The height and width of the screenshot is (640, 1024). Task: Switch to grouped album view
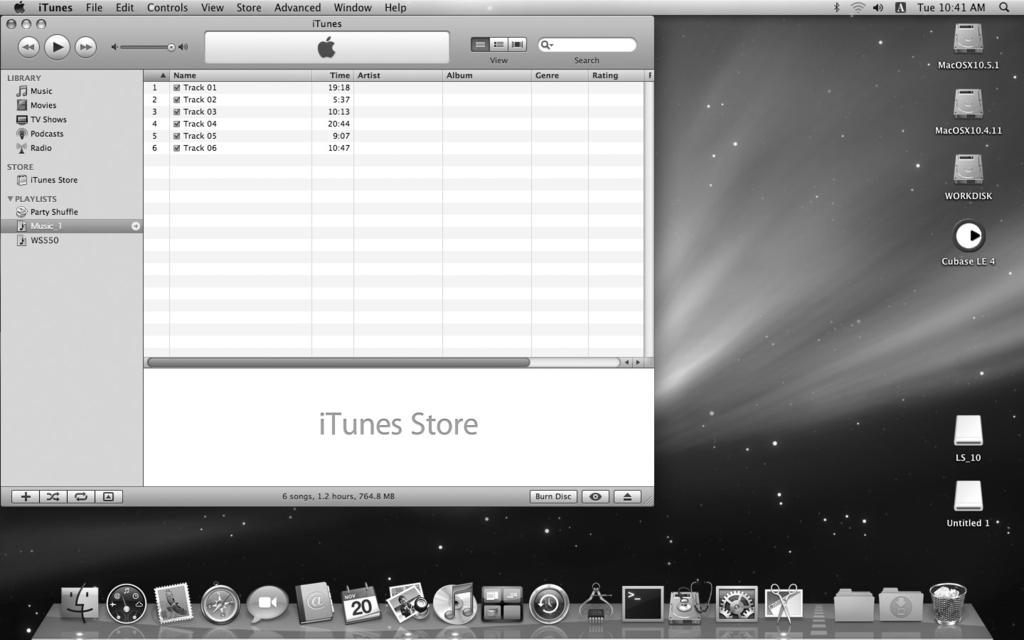498,44
